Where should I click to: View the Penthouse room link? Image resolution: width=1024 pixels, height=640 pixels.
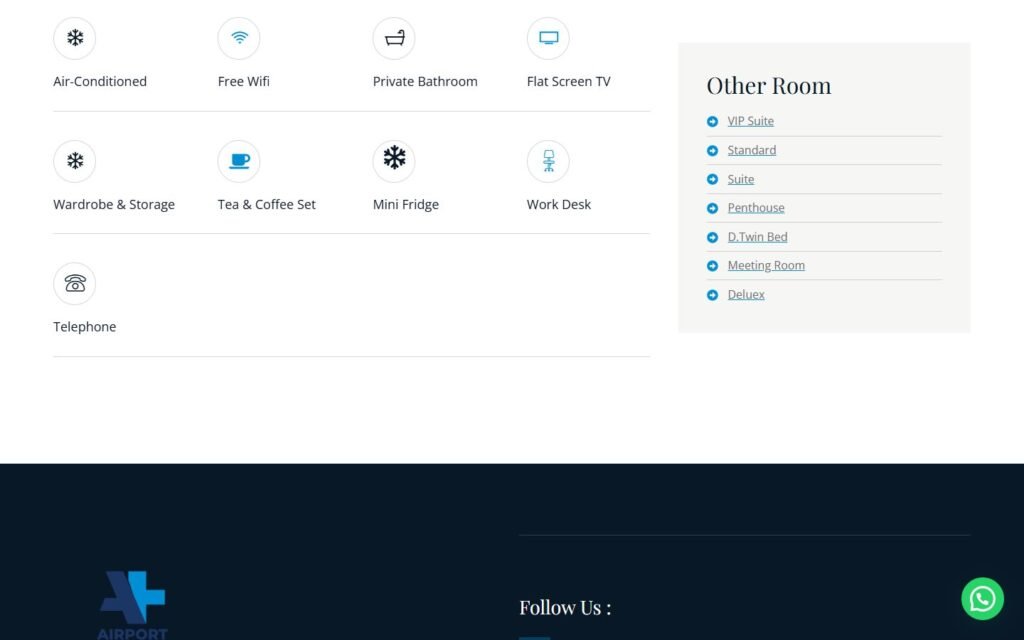coord(756,208)
